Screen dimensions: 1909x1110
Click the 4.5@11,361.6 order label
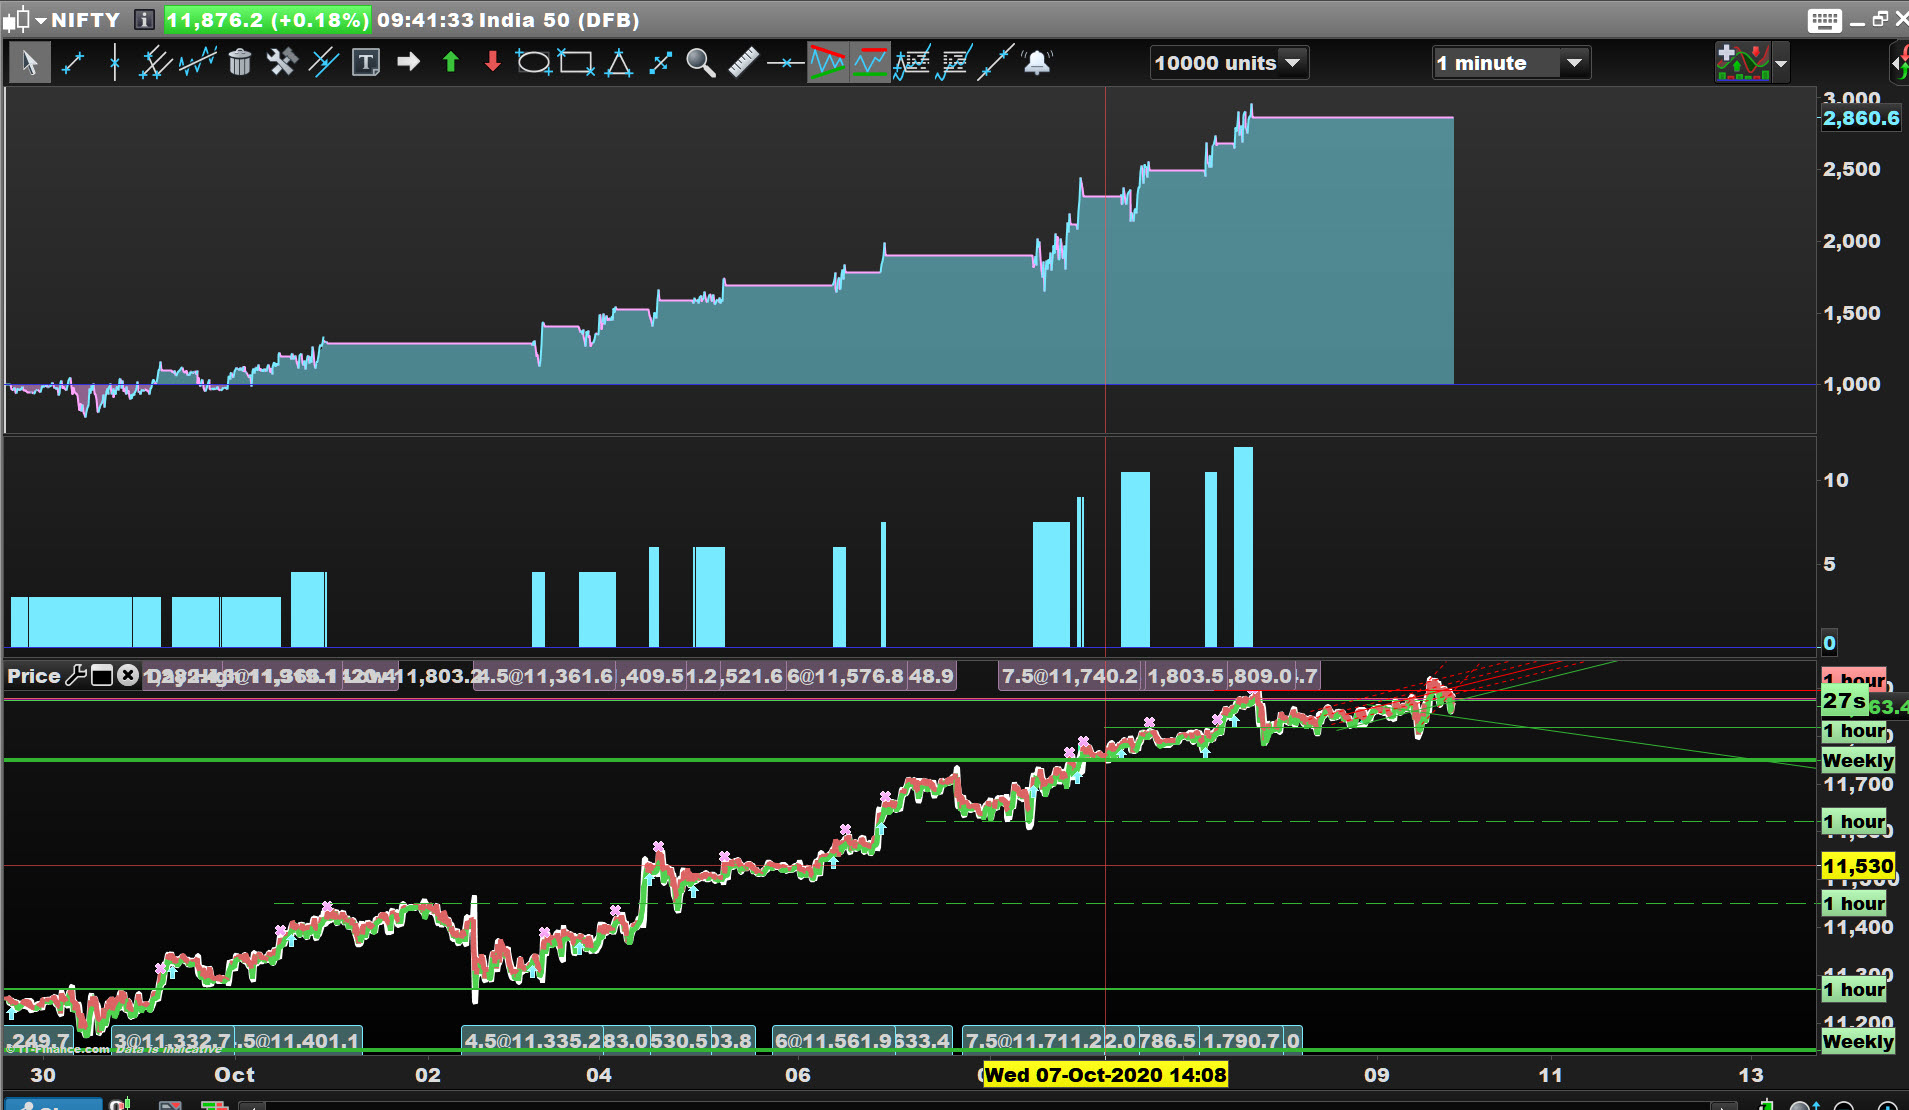545,676
